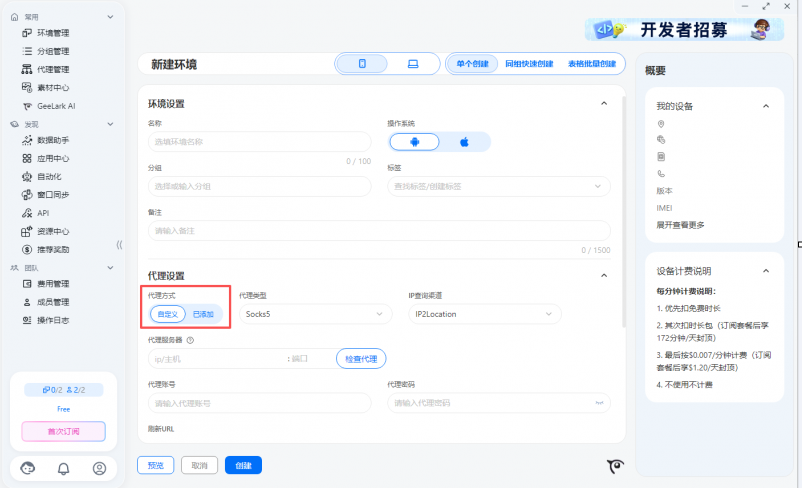Switch to 表格批量创建 tab

(592, 64)
